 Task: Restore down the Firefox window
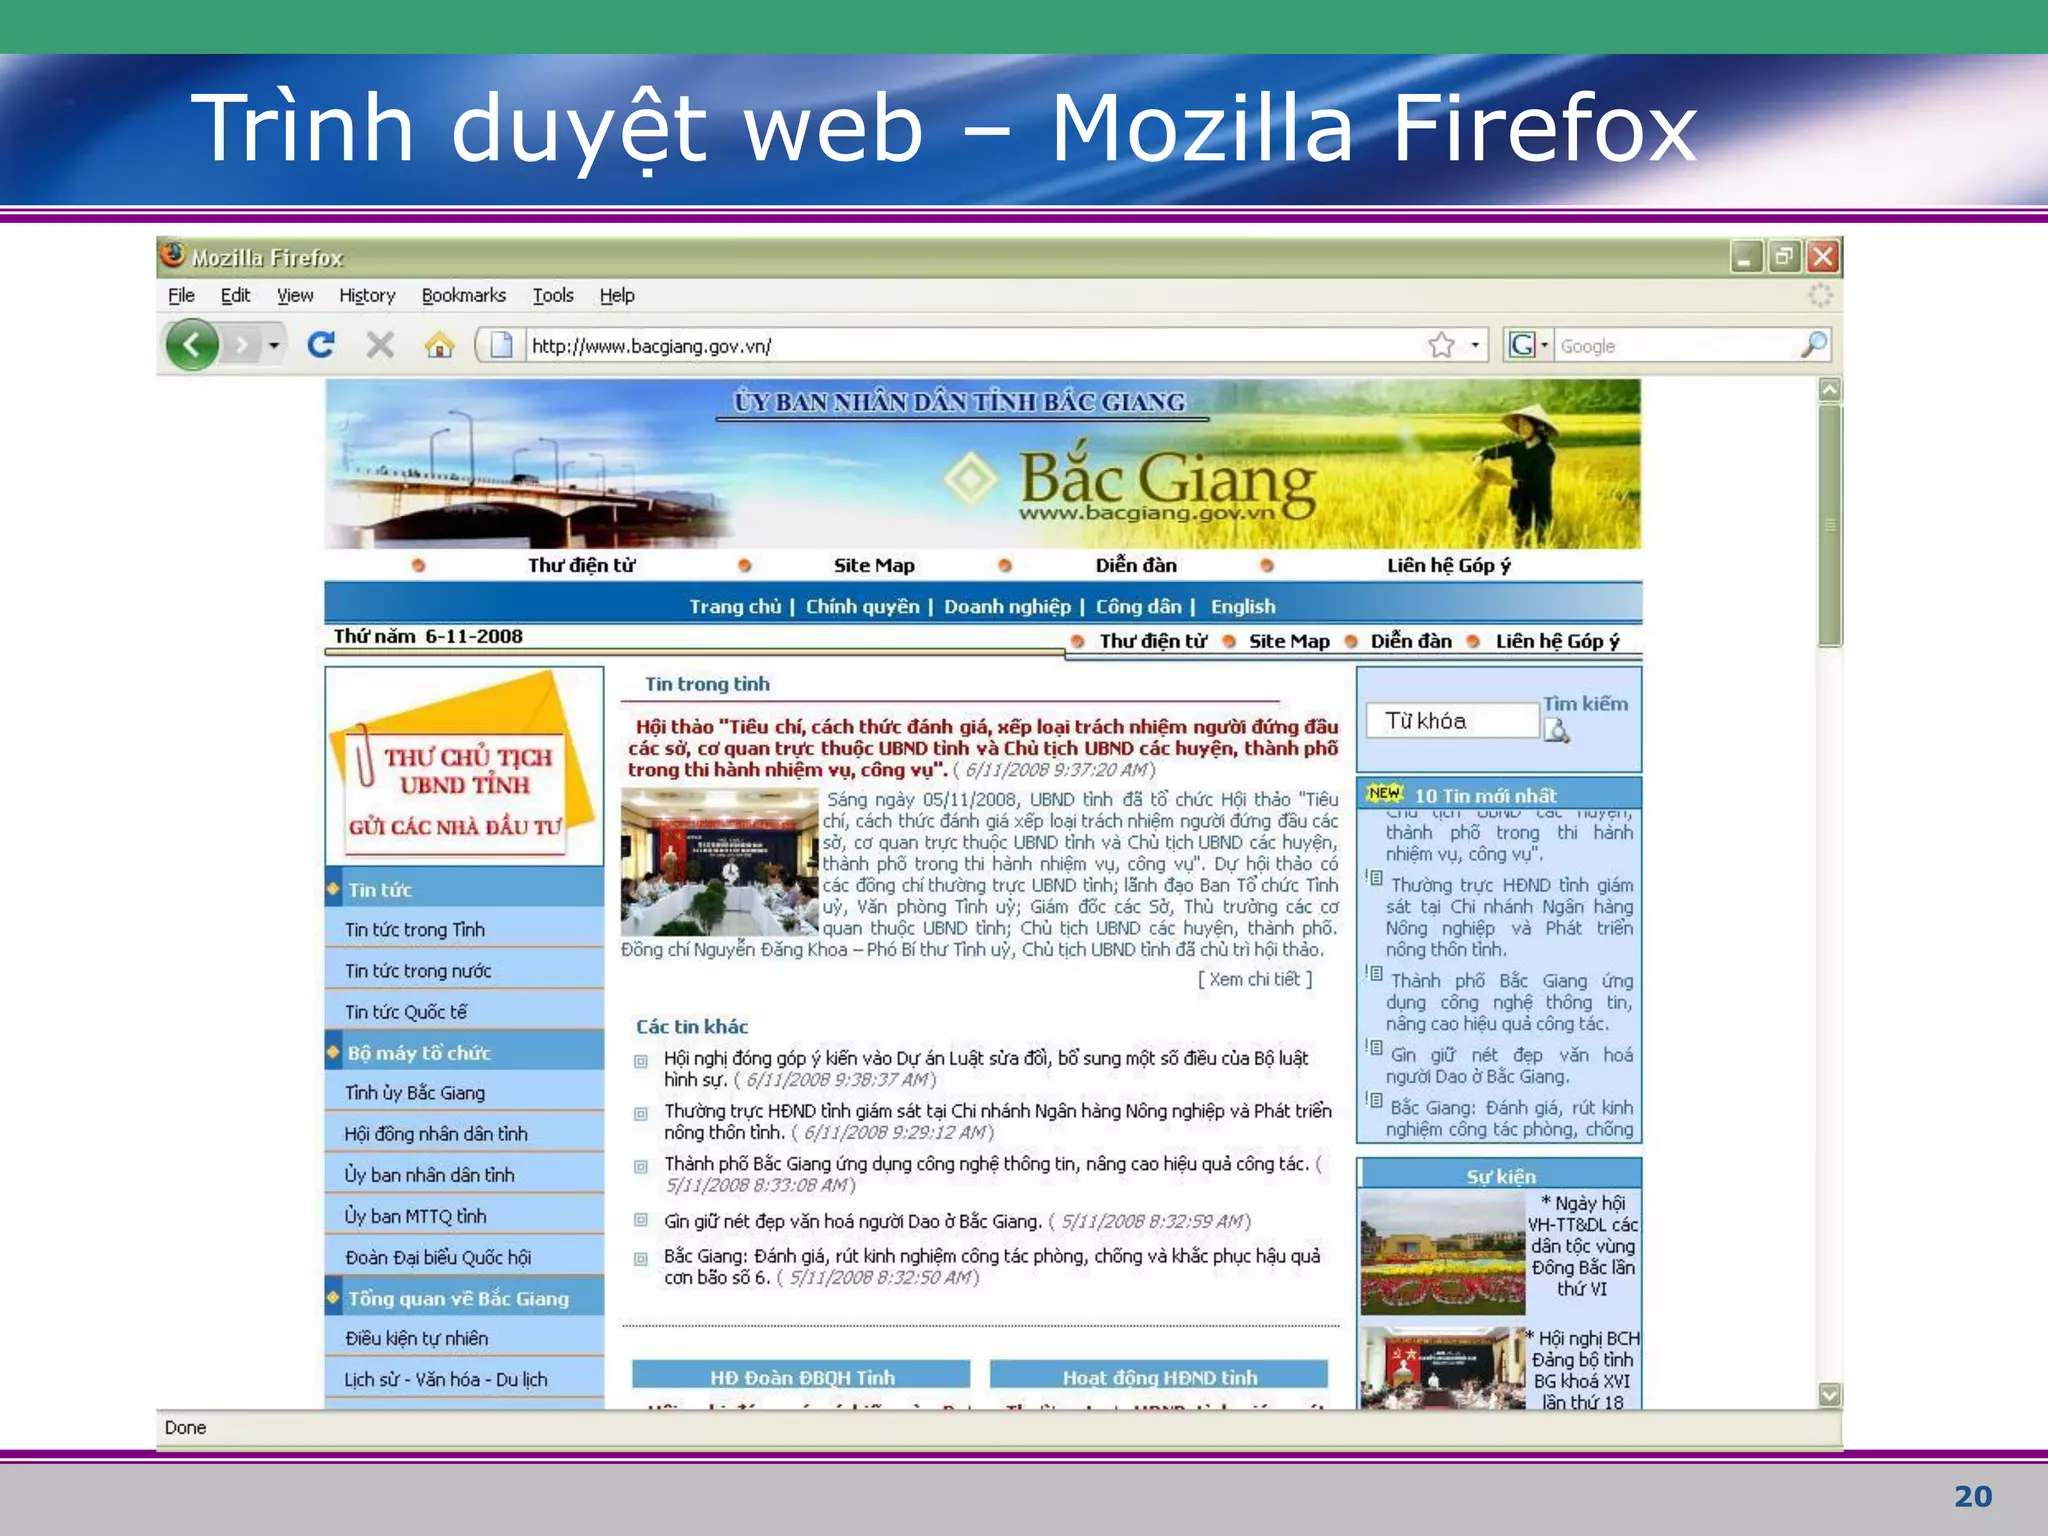(x=1784, y=257)
